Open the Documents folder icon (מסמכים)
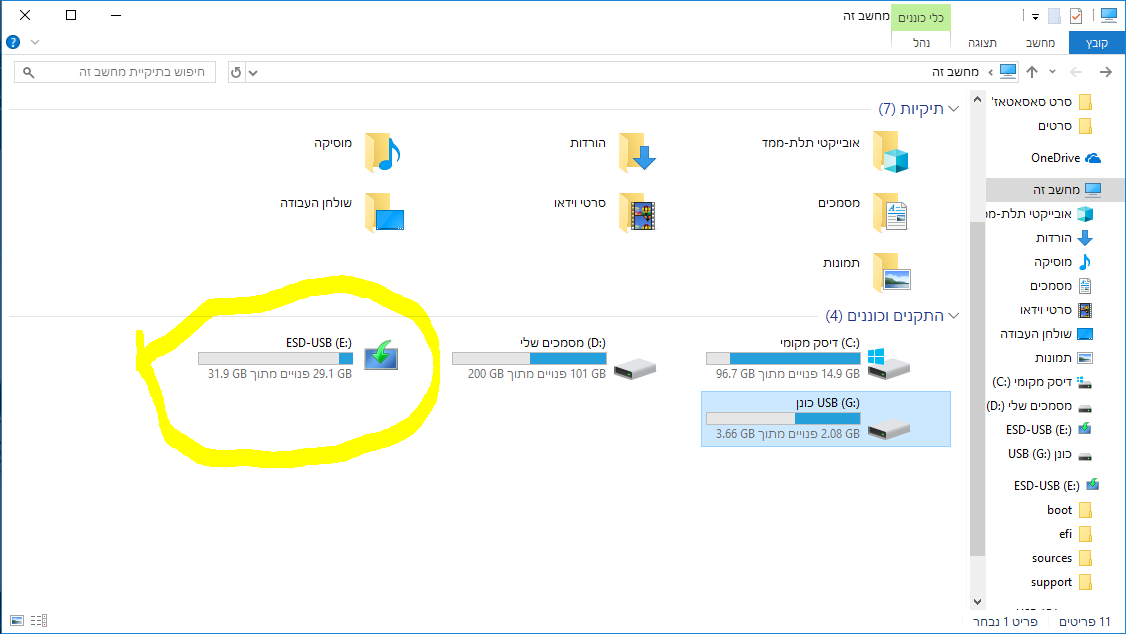The image size is (1126, 634). click(x=890, y=213)
